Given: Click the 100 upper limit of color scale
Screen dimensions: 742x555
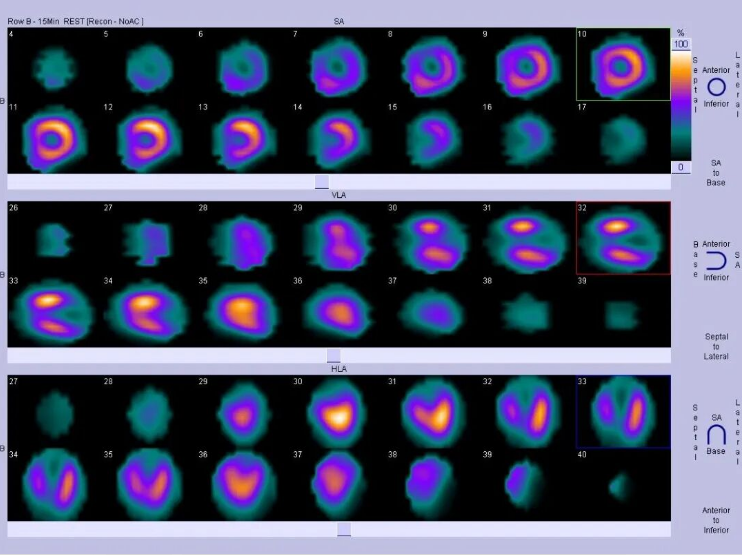Looking at the screenshot, I should click(x=681, y=45).
